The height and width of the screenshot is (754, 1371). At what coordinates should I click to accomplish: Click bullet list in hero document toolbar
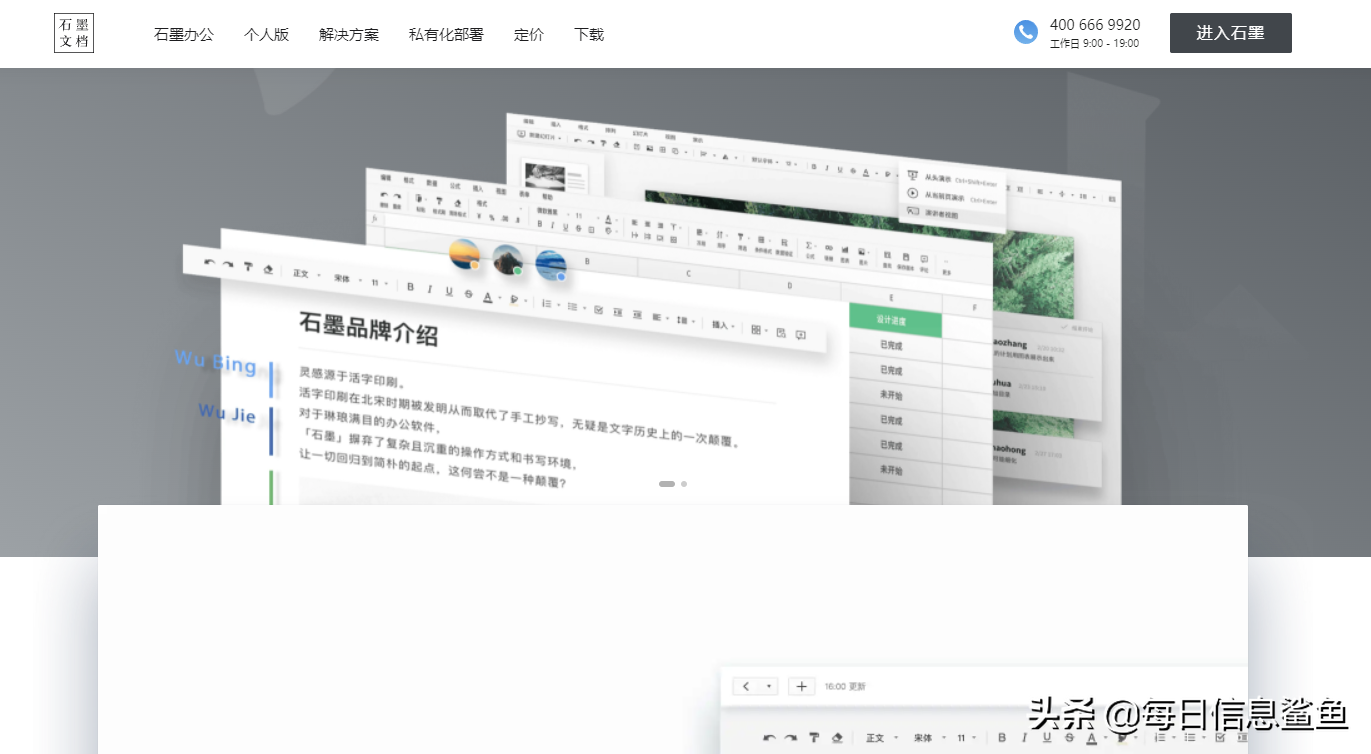click(574, 306)
